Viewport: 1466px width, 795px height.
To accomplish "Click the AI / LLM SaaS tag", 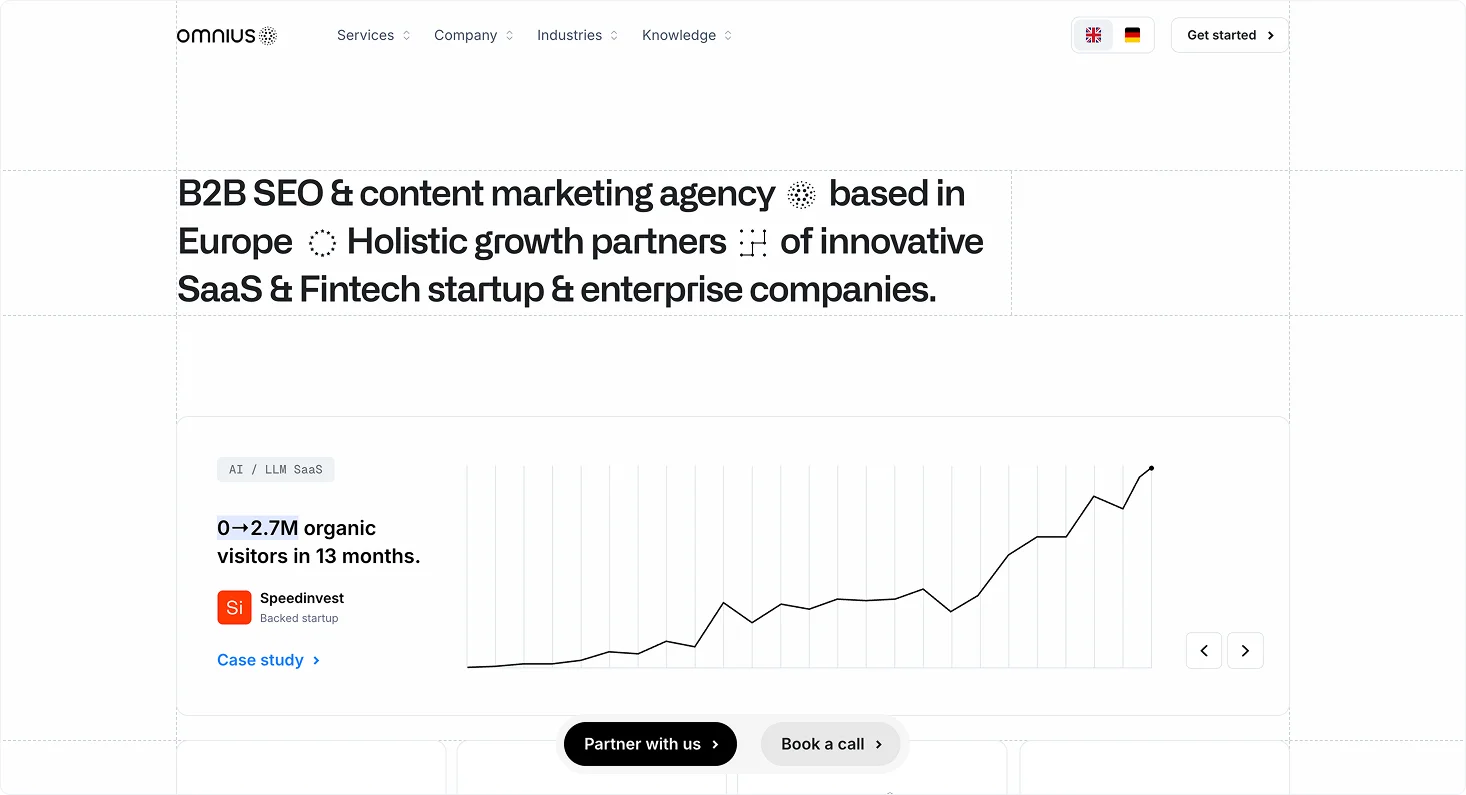I will (x=275, y=469).
